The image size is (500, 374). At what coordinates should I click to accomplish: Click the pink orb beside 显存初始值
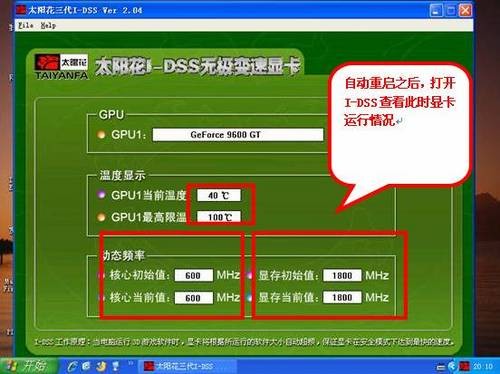(250, 275)
